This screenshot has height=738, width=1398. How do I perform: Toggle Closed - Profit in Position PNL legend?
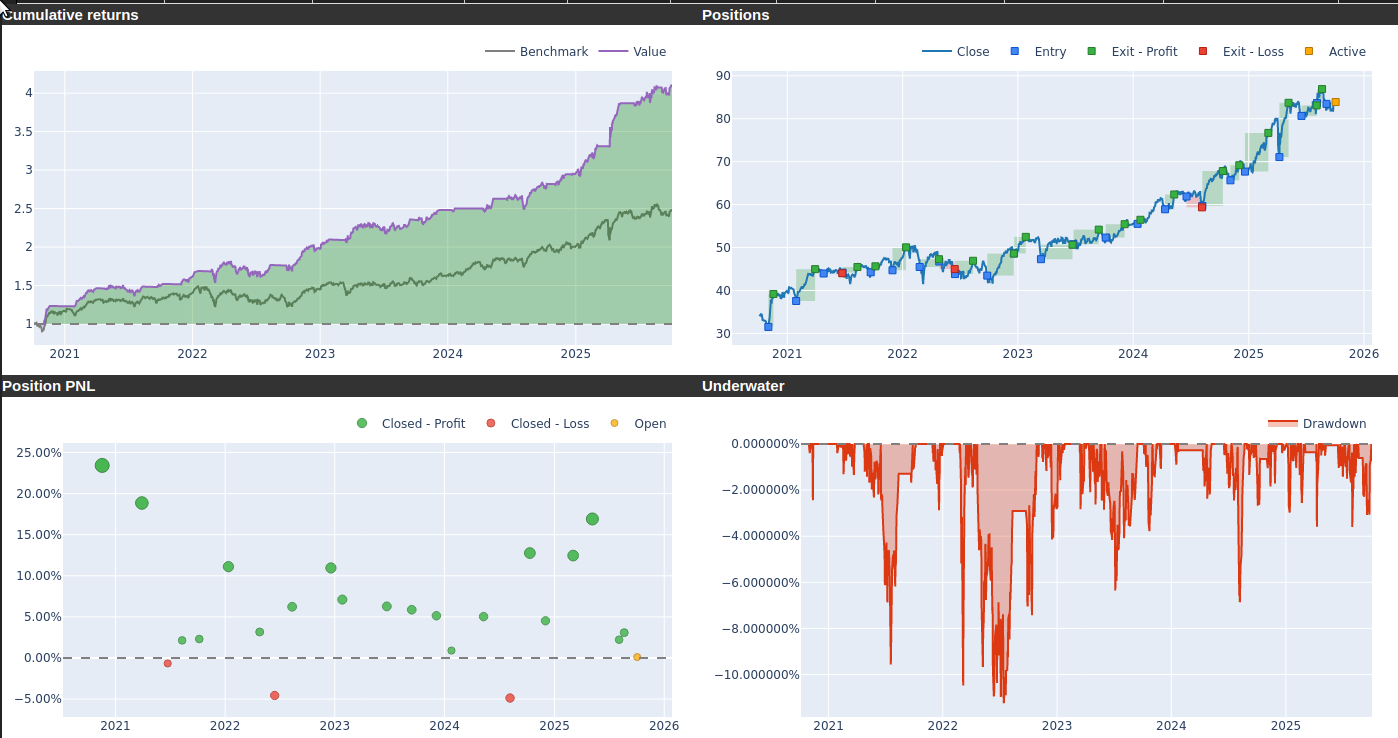362,424
